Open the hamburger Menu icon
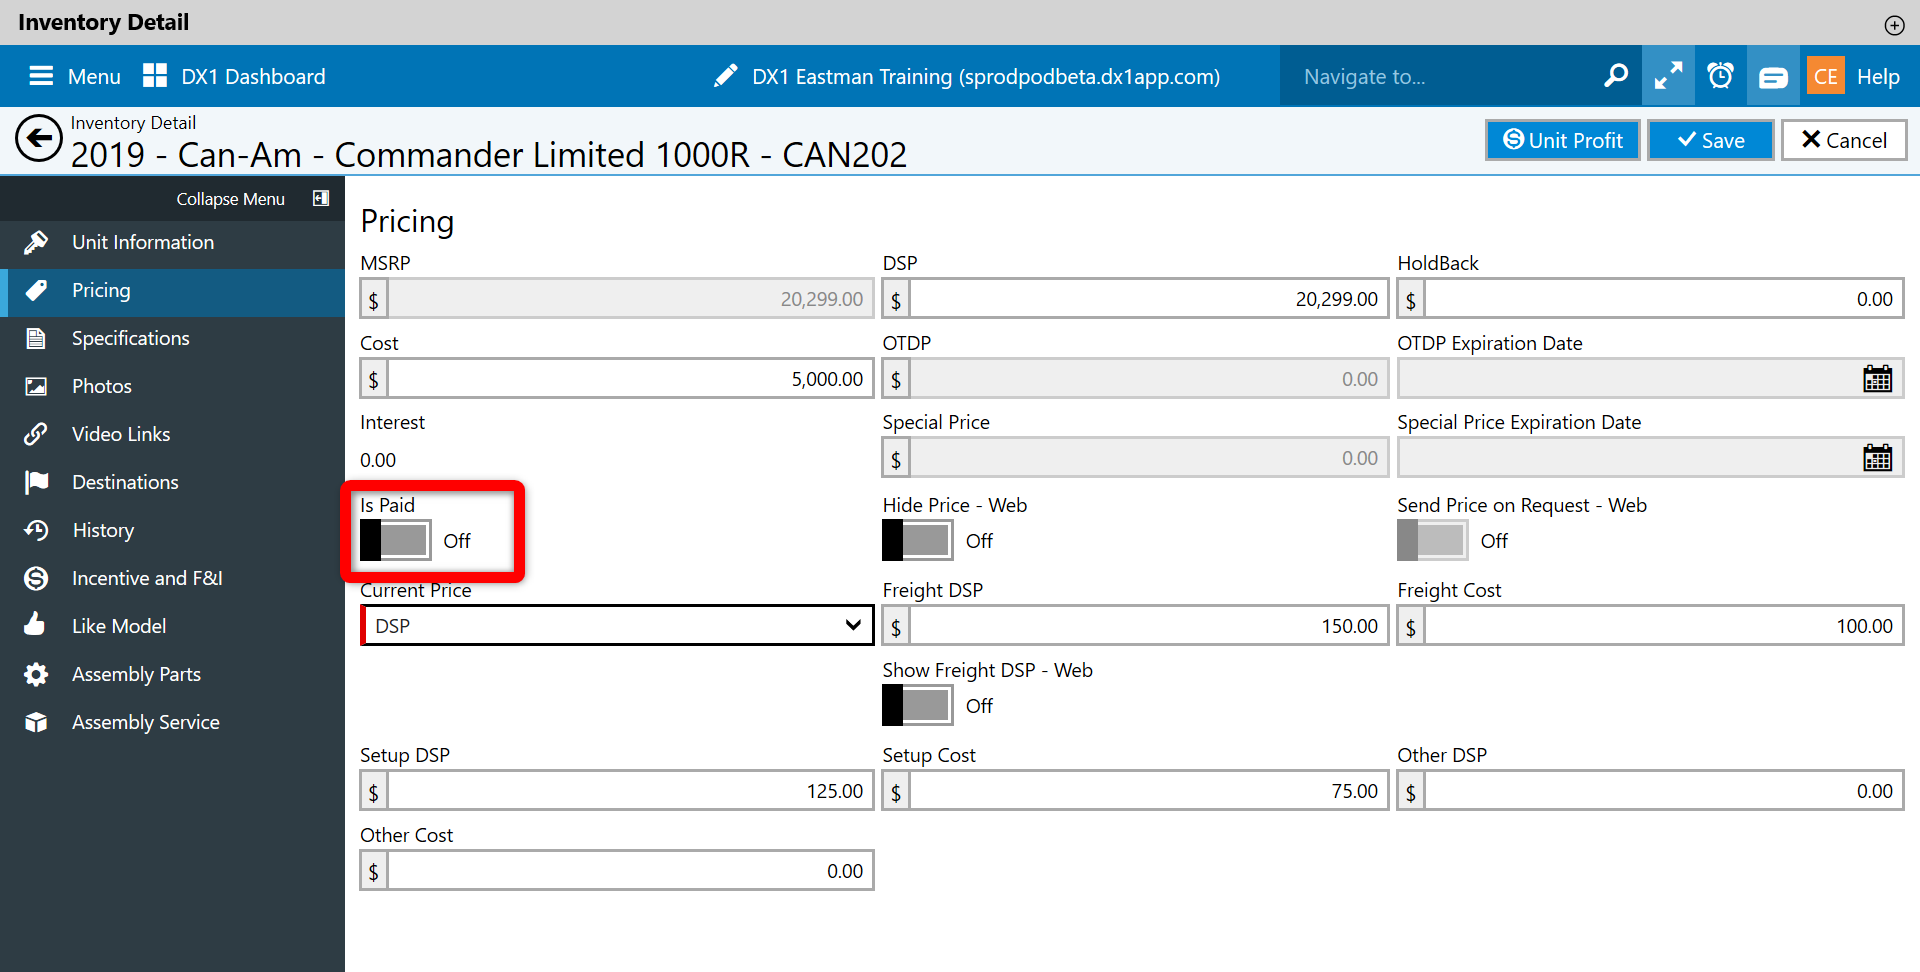 41,76
